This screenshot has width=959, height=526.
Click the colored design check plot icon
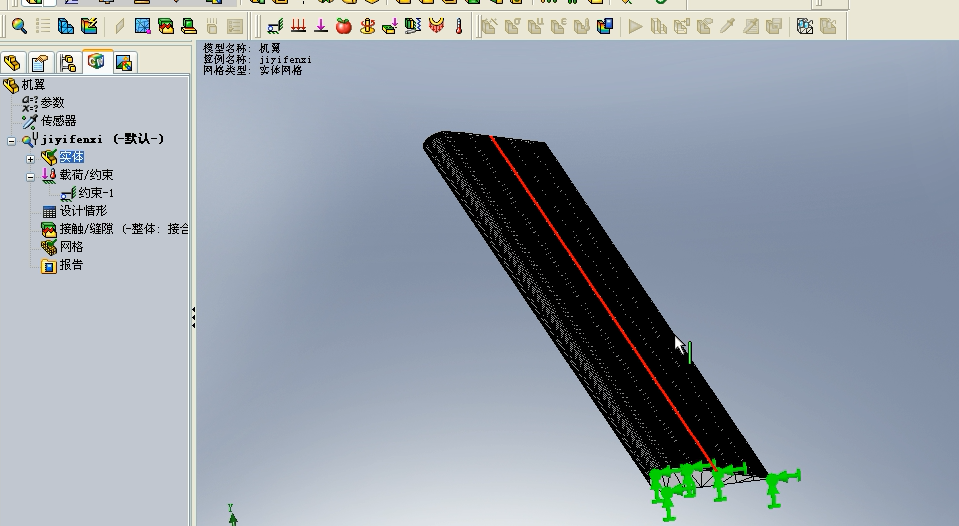pyautogui.click(x=605, y=26)
